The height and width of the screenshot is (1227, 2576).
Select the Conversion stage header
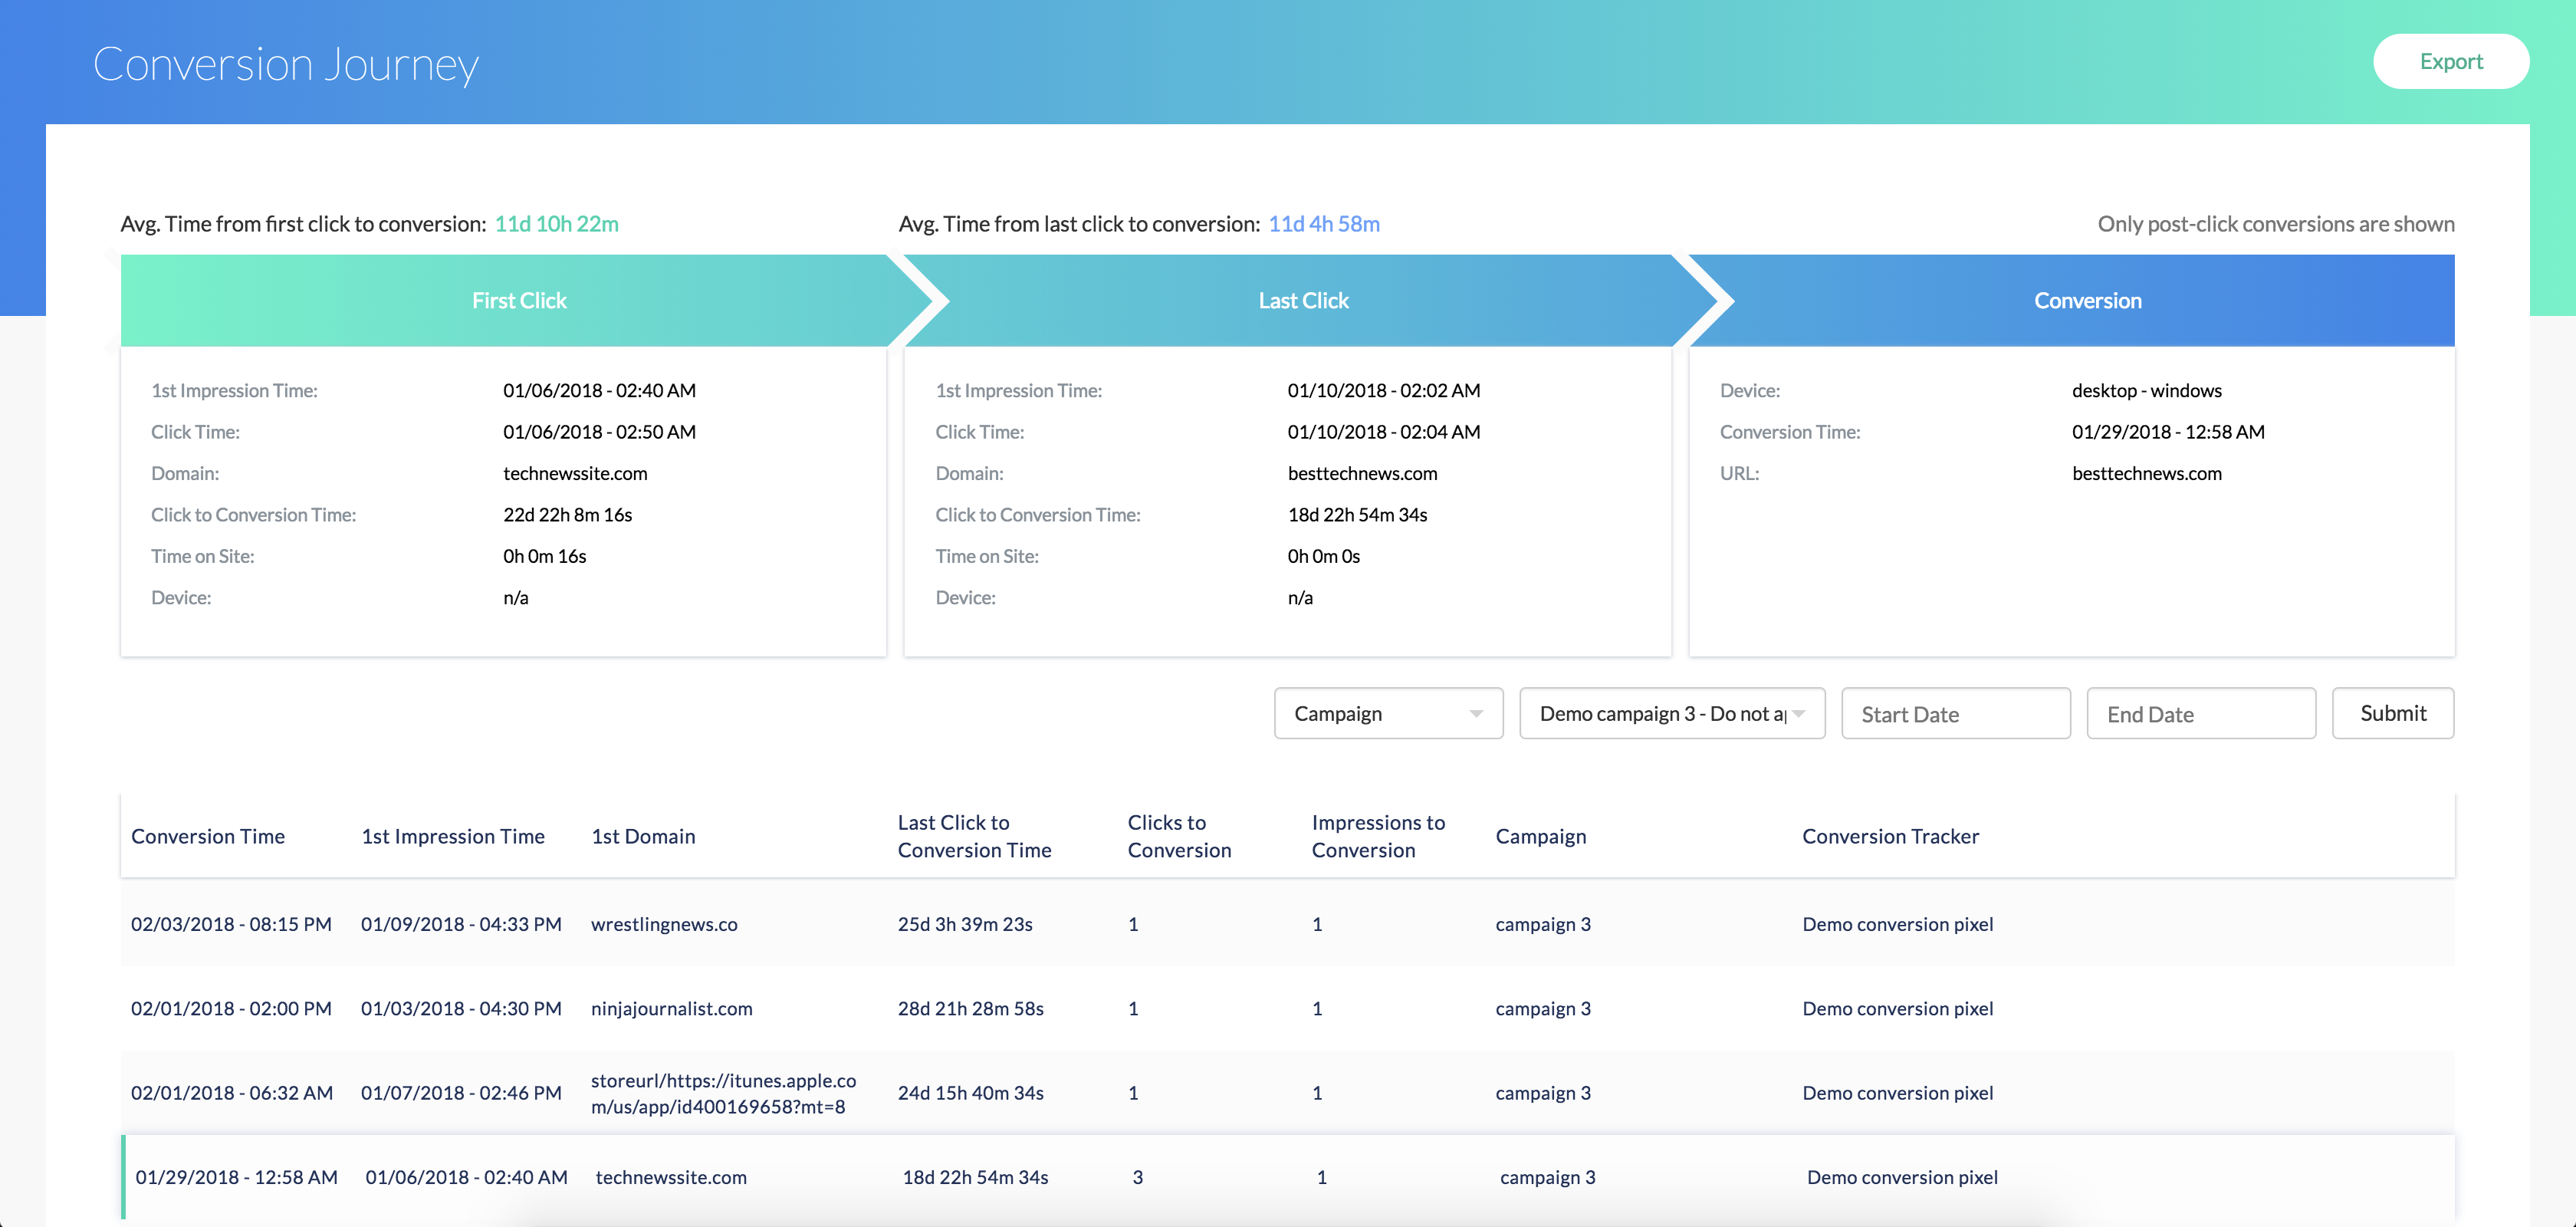(2087, 301)
